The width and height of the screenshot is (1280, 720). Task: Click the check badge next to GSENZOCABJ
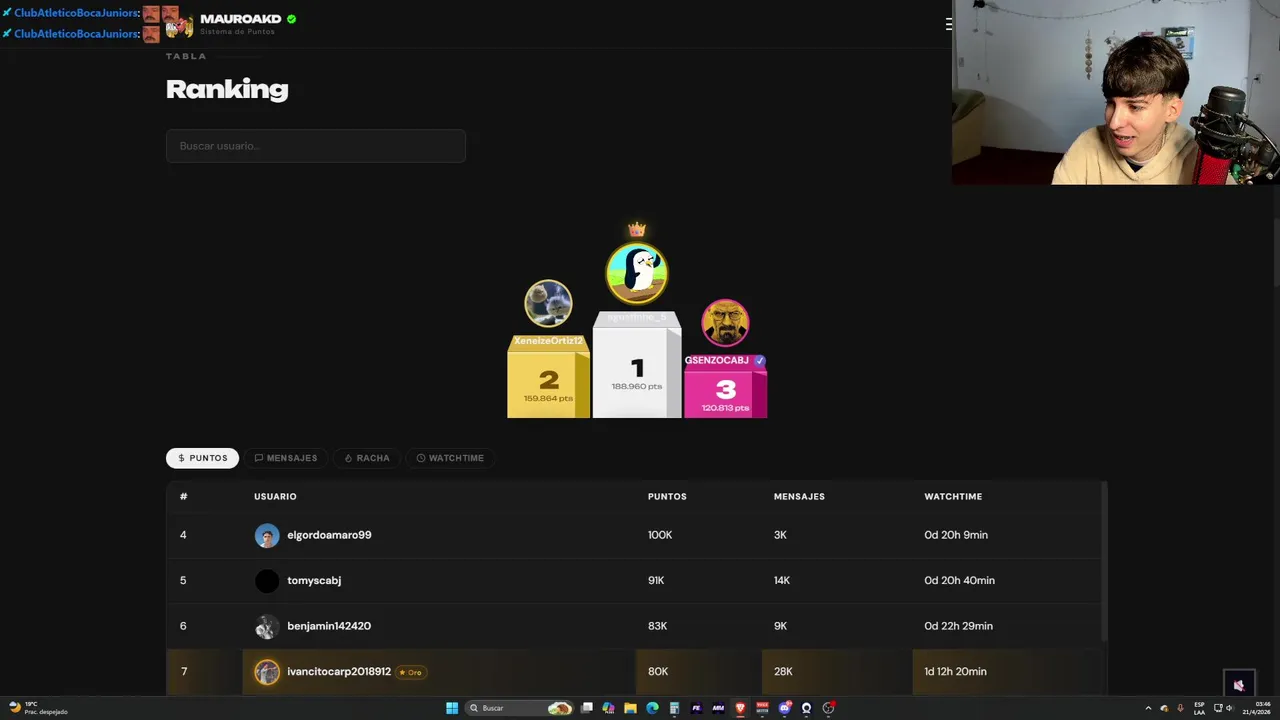(760, 360)
